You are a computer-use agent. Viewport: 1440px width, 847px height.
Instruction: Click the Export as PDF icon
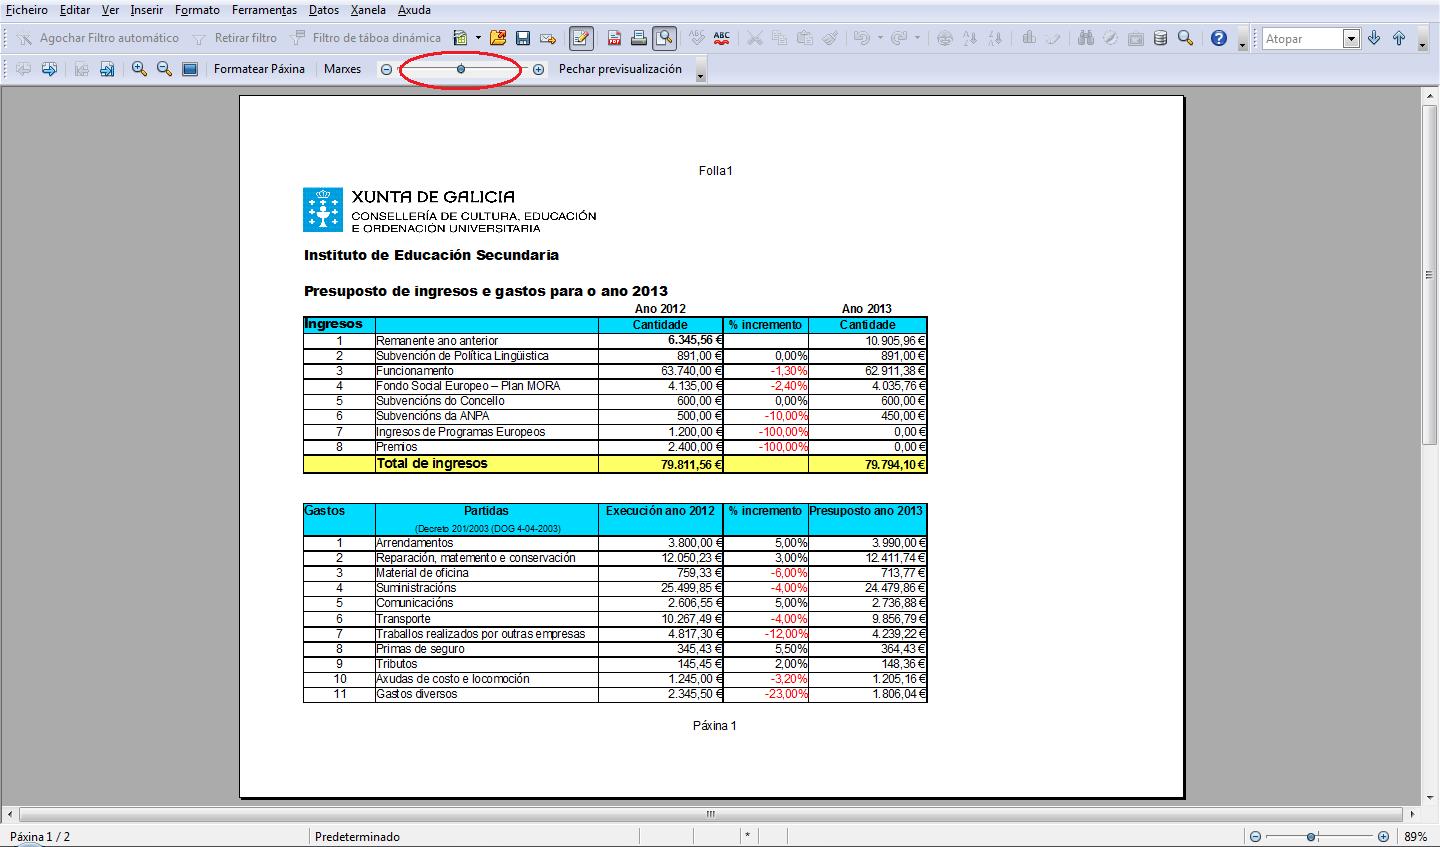tap(614, 38)
